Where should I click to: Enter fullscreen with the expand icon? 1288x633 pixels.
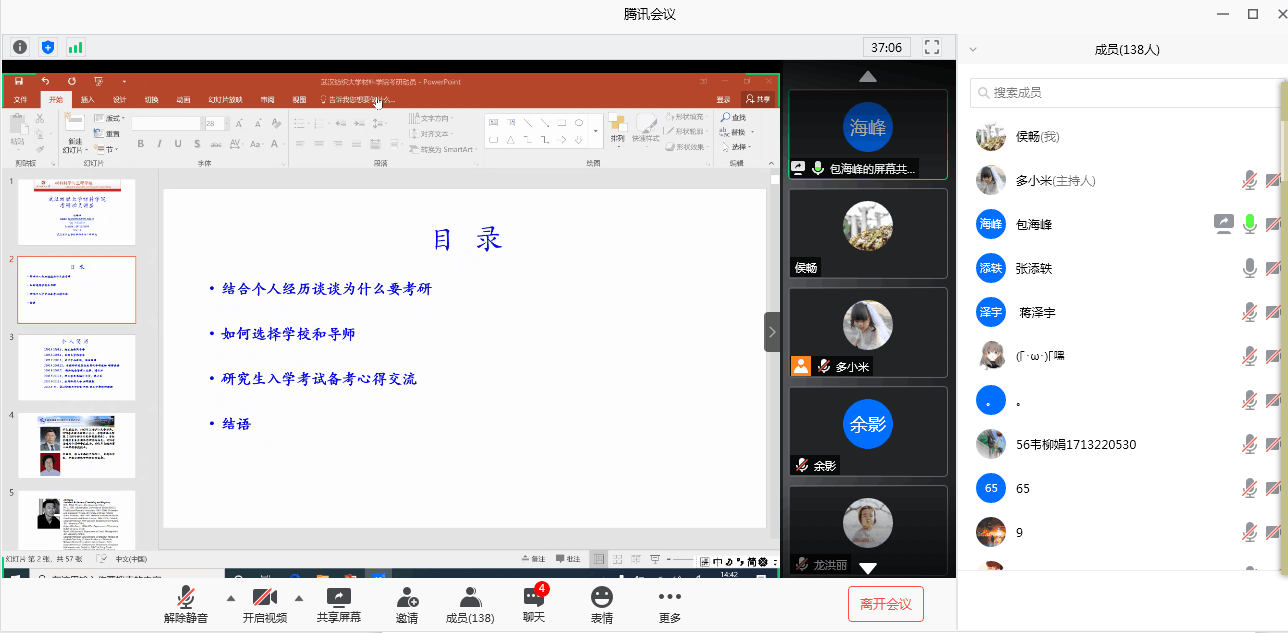[932, 47]
